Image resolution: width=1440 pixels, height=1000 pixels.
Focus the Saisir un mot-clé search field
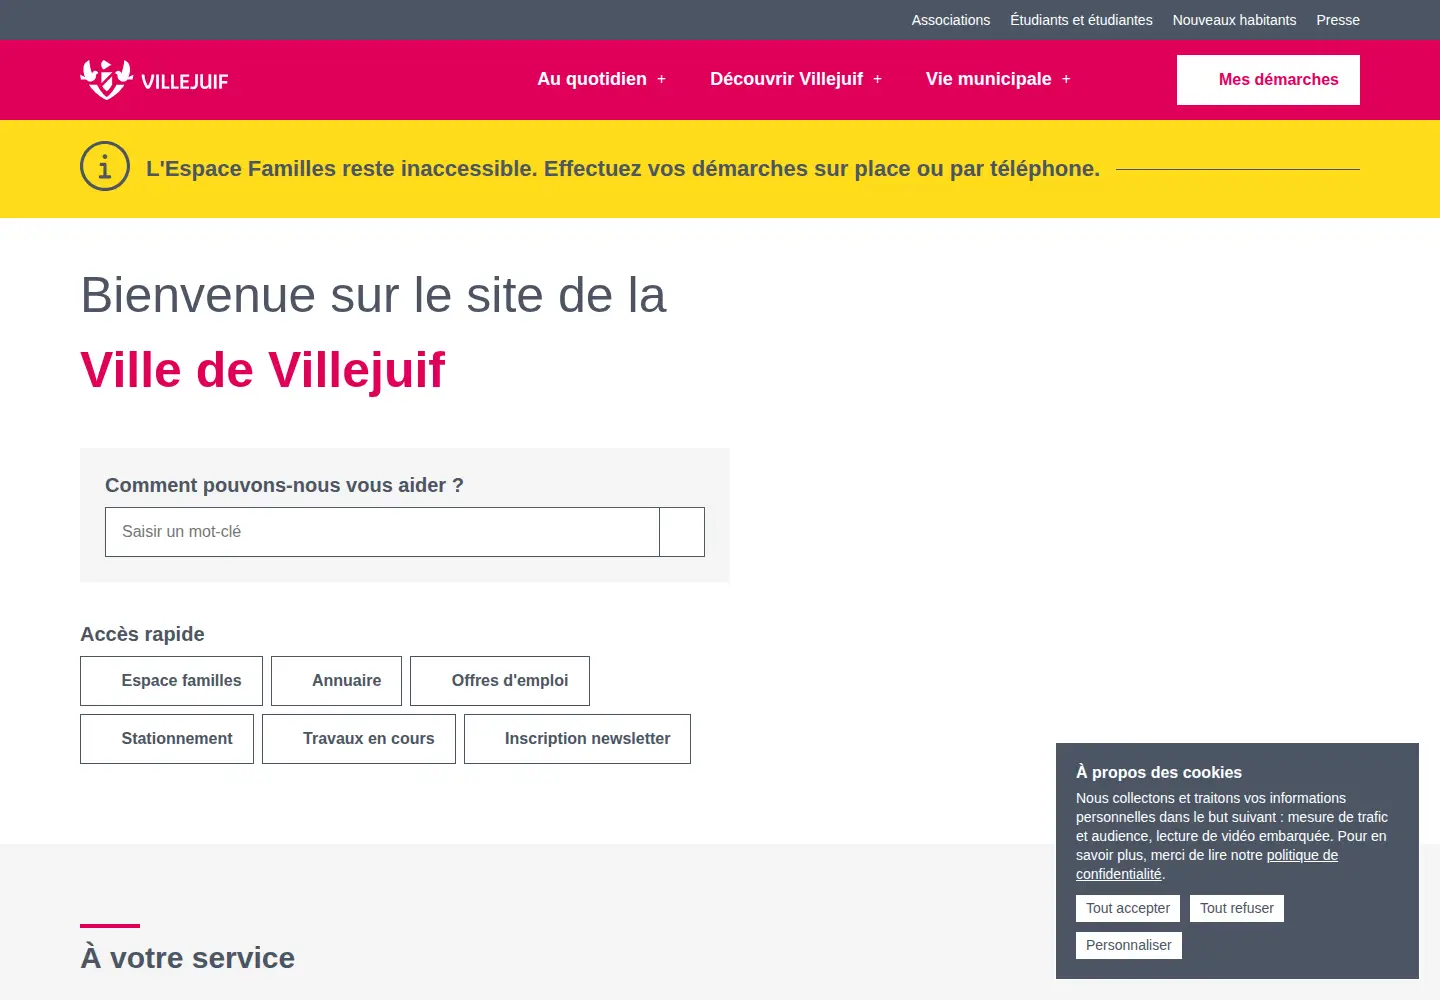click(382, 532)
